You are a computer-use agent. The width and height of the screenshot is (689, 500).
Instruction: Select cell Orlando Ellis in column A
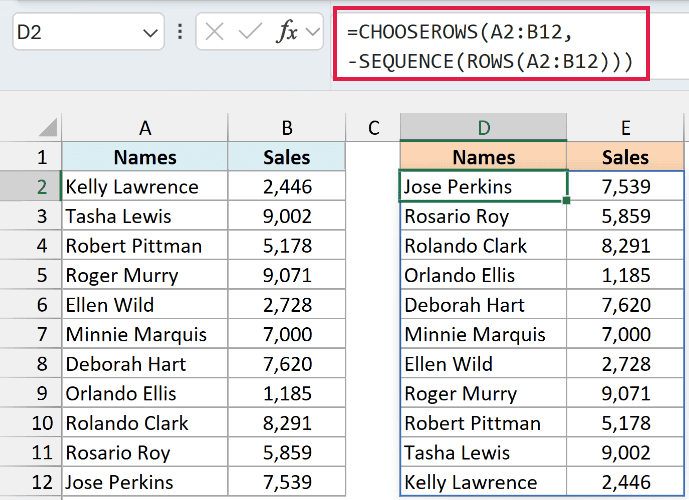tap(145, 393)
